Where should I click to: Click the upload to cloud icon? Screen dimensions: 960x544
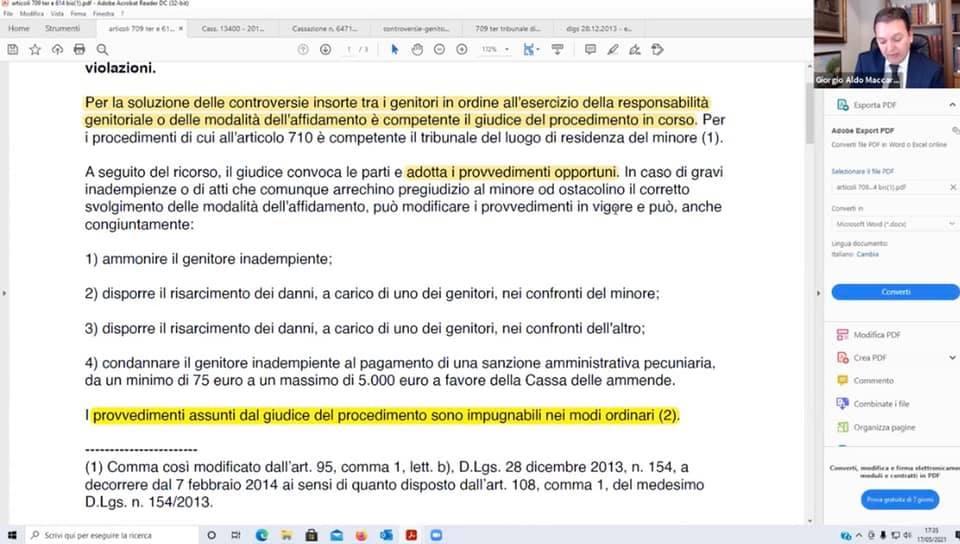(x=57, y=50)
